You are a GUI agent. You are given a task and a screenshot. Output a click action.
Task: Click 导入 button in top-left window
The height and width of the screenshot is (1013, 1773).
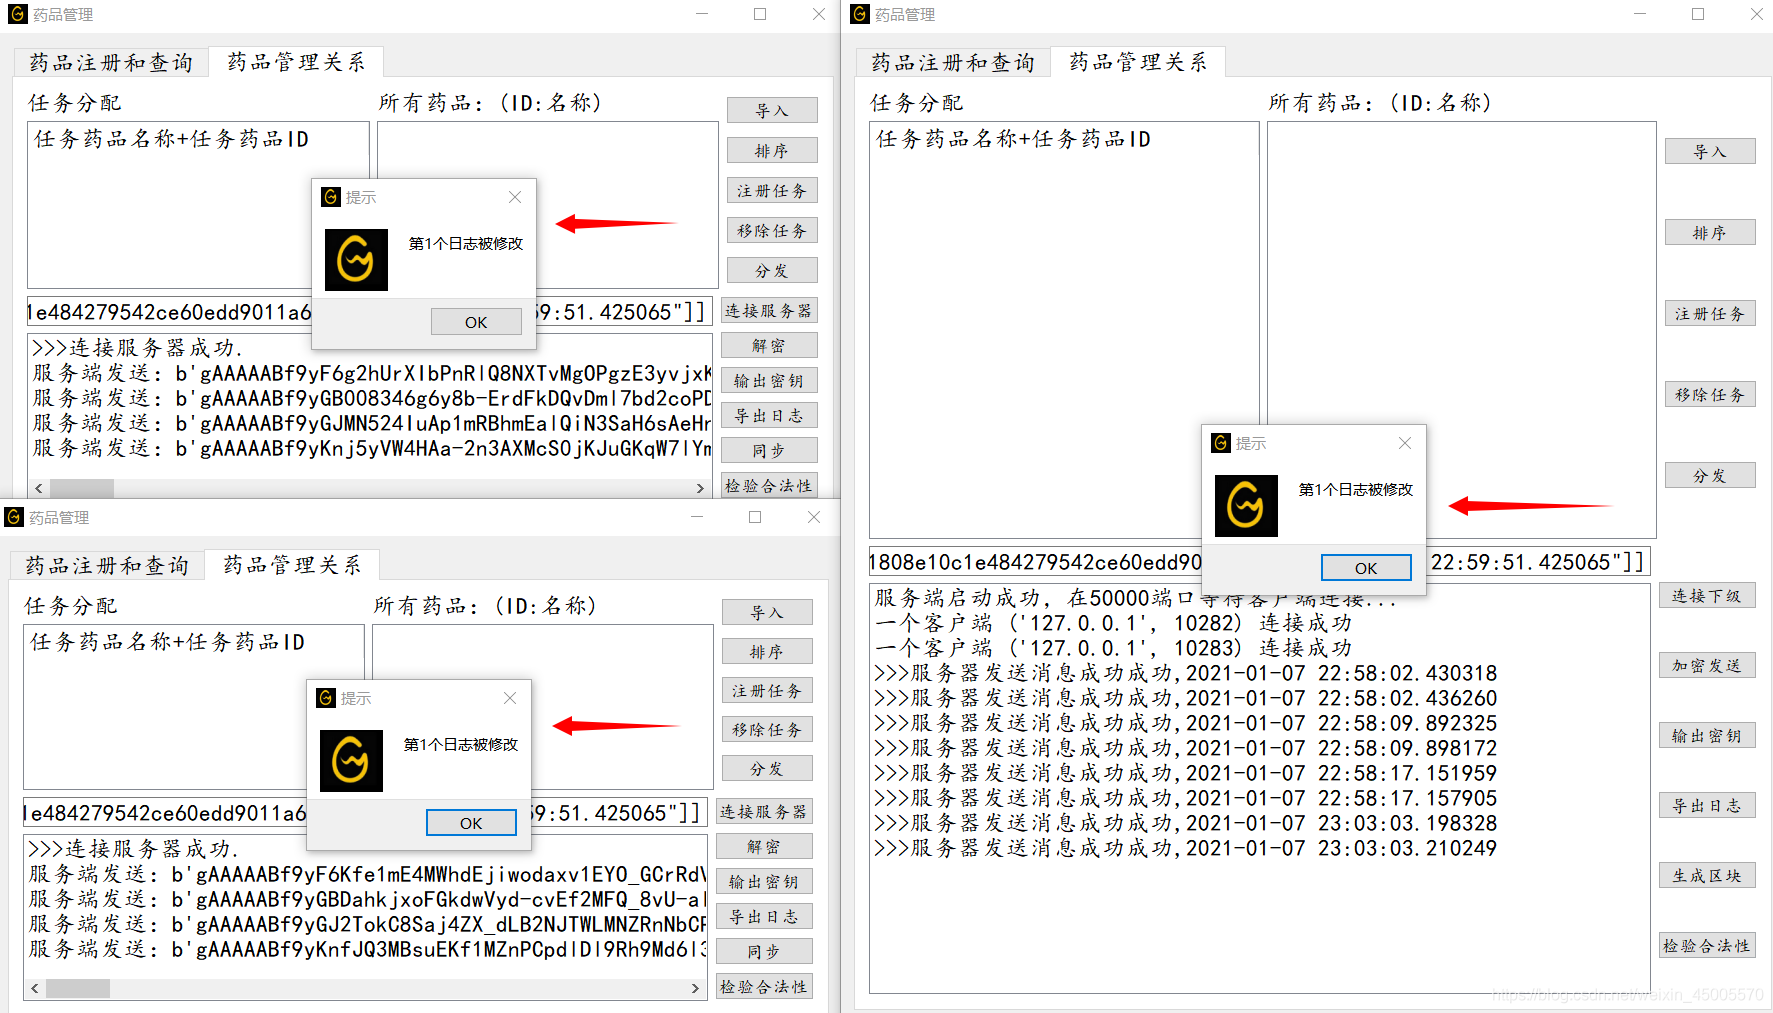point(772,110)
